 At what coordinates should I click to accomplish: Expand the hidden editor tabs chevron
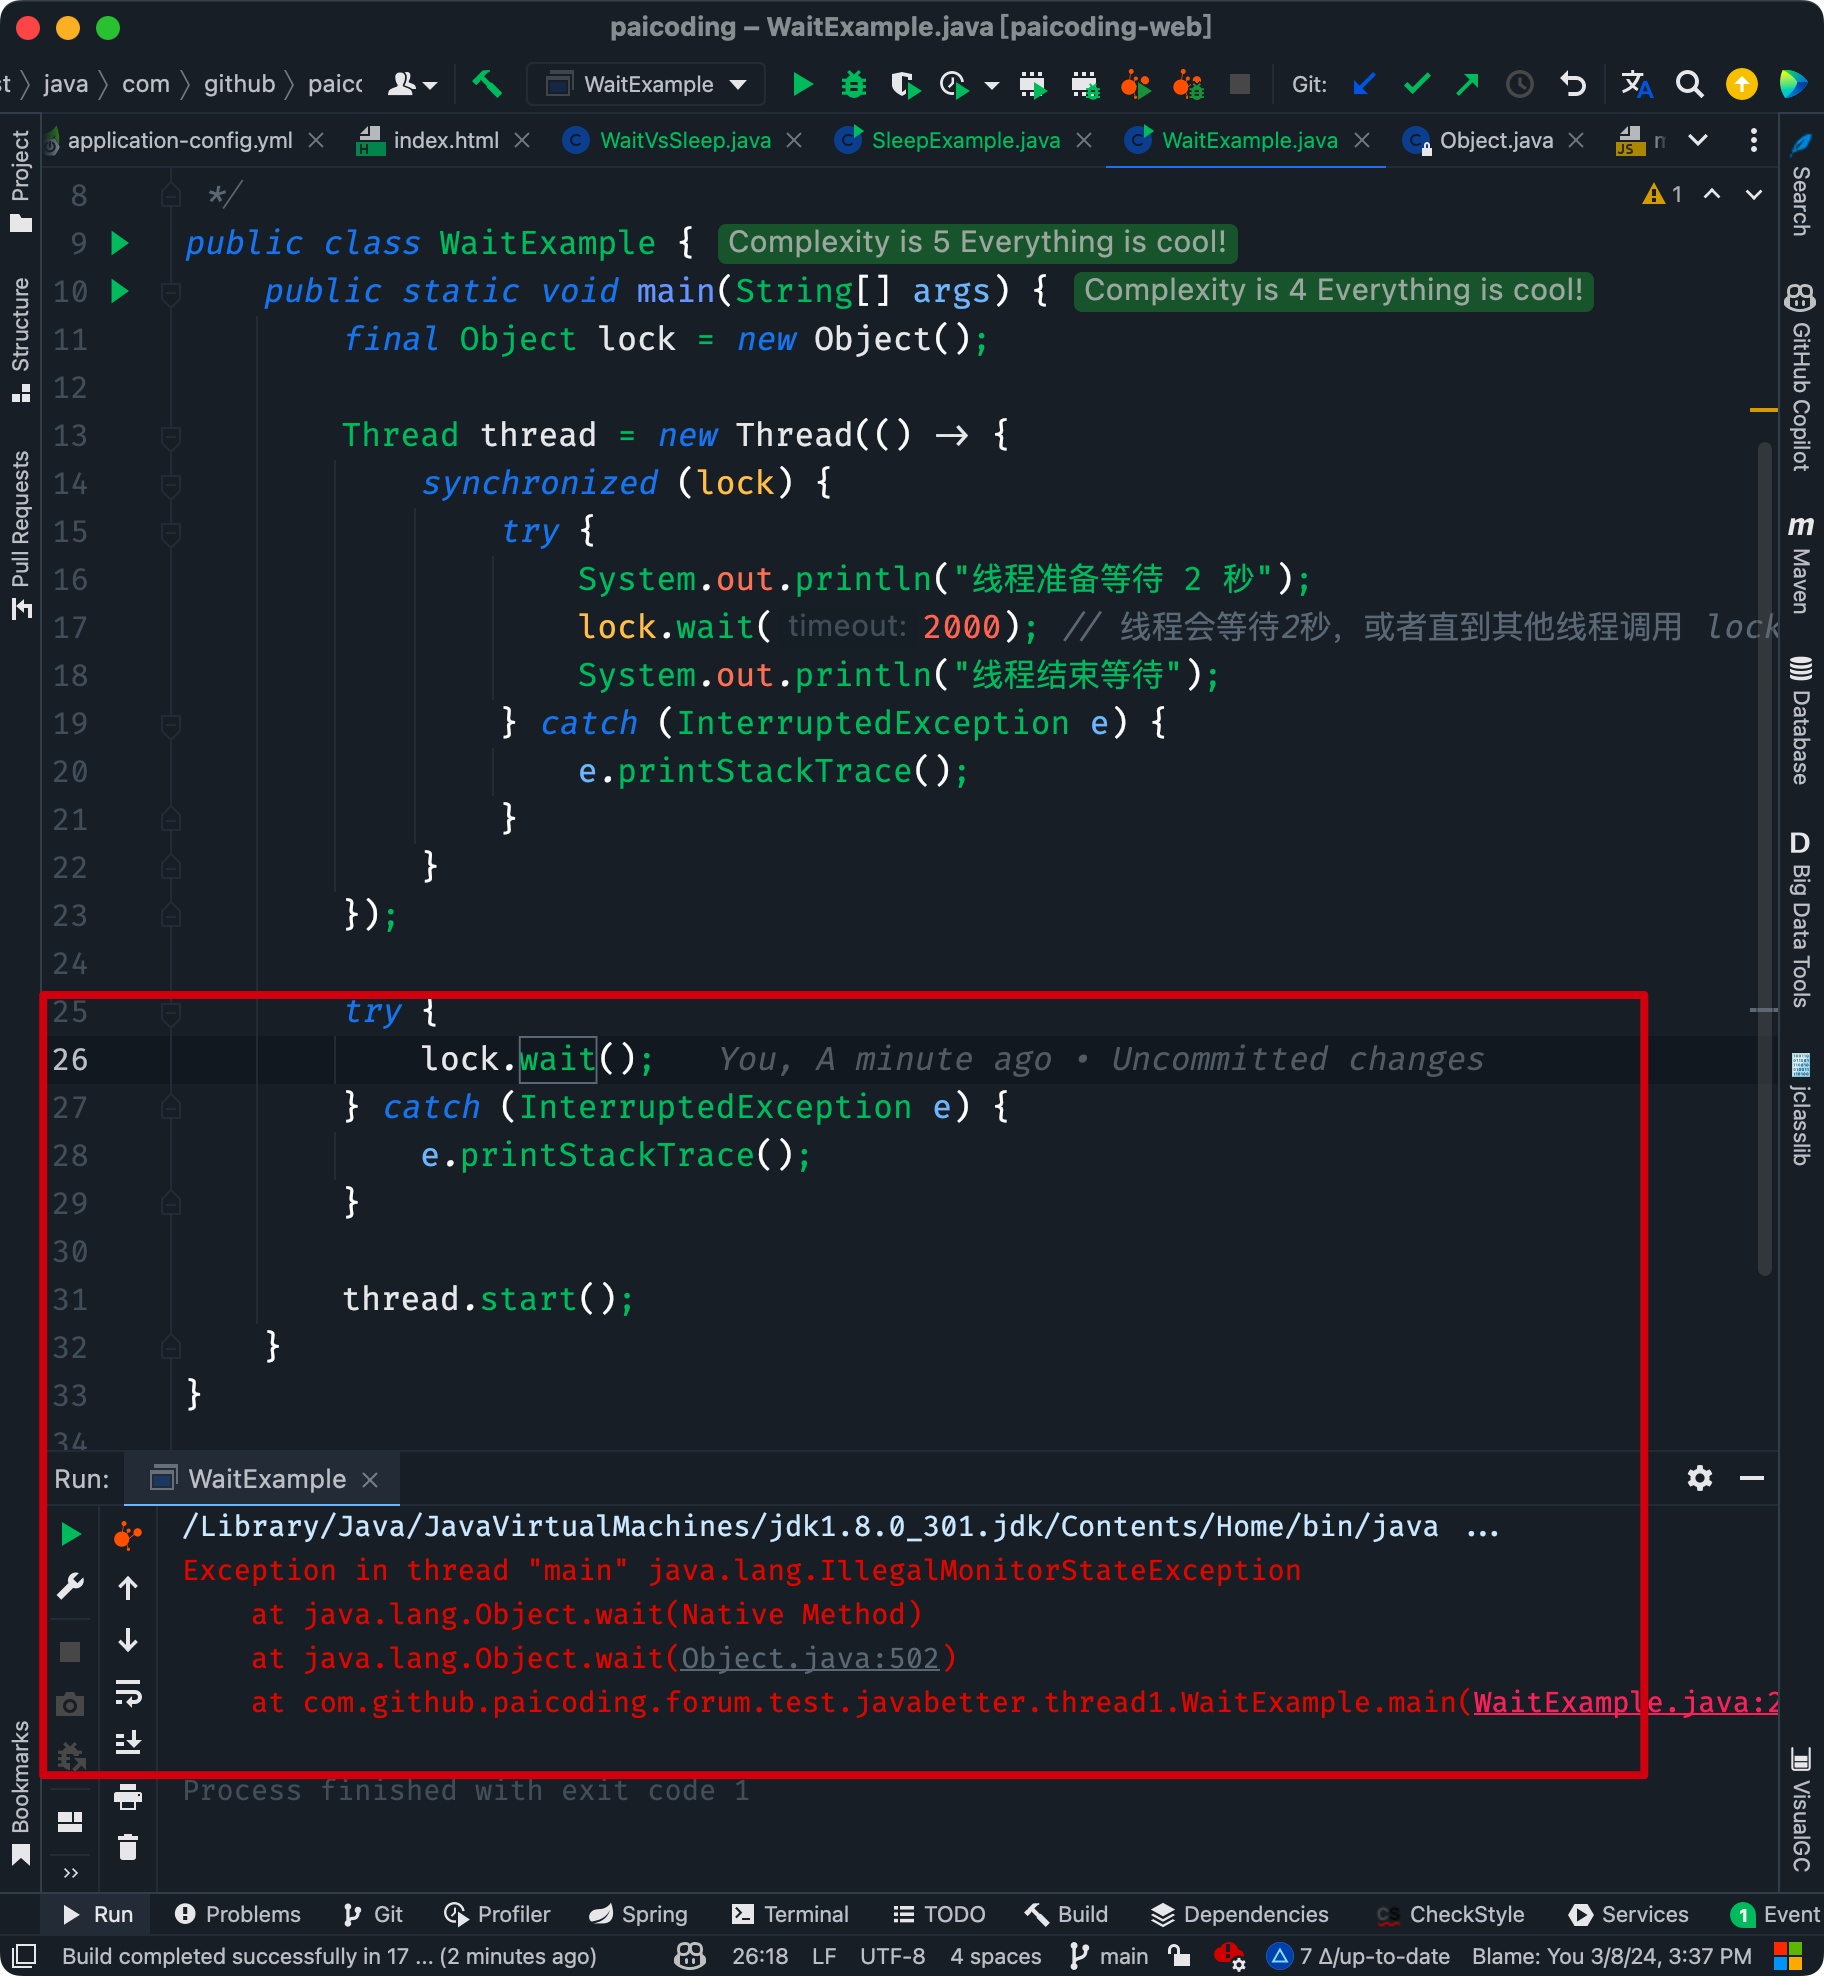[x=1698, y=140]
